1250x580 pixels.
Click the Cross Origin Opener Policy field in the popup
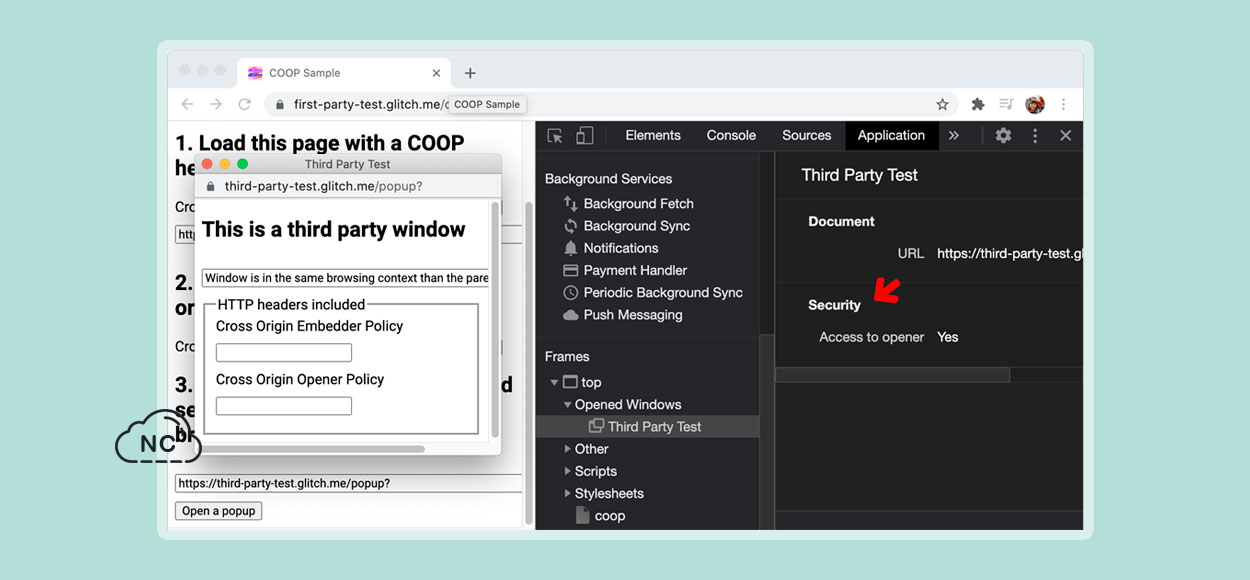[284, 405]
